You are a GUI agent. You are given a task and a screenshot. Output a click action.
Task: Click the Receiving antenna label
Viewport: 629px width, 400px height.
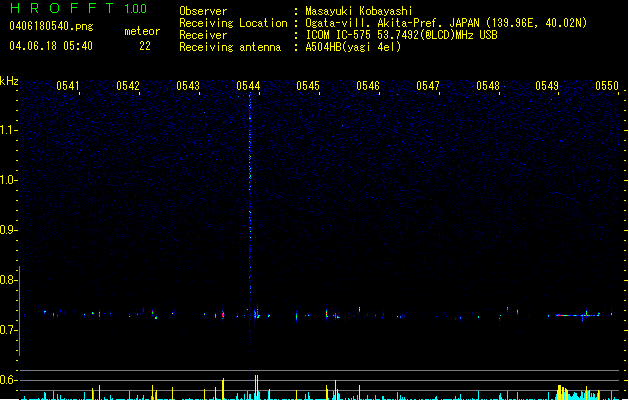click(x=230, y=47)
